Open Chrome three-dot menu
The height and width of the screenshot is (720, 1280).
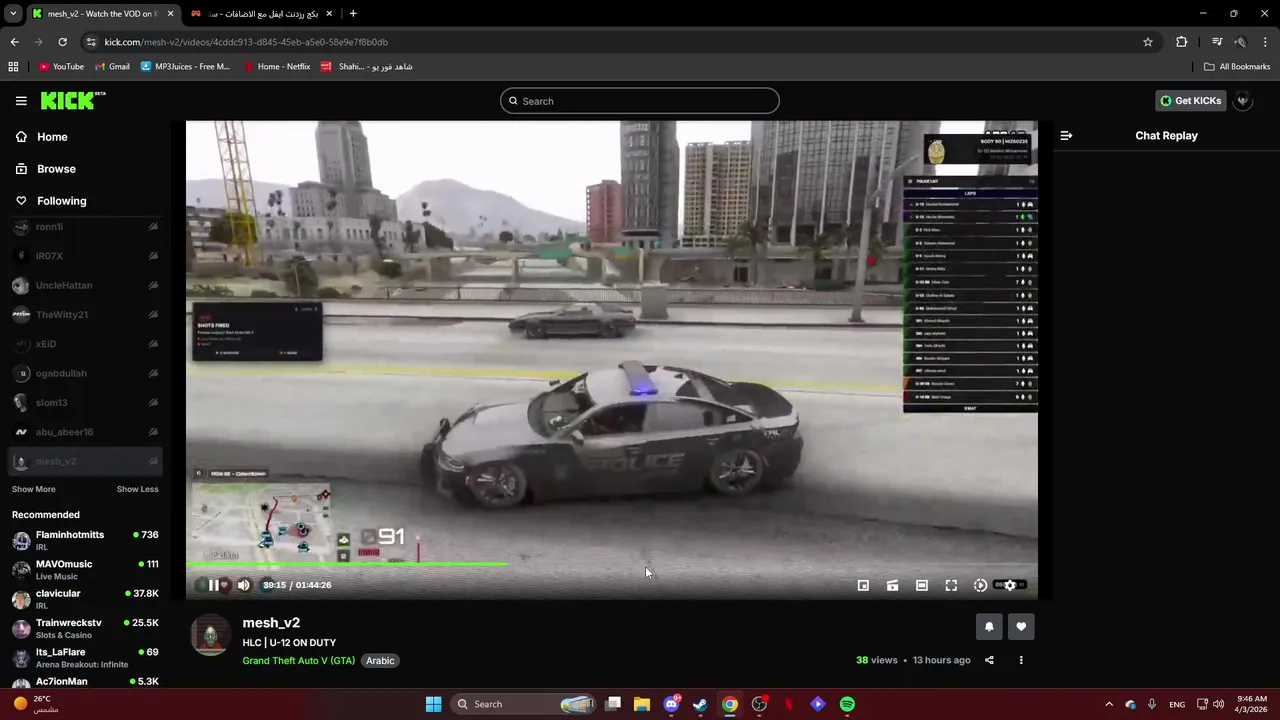pyautogui.click(x=1266, y=42)
